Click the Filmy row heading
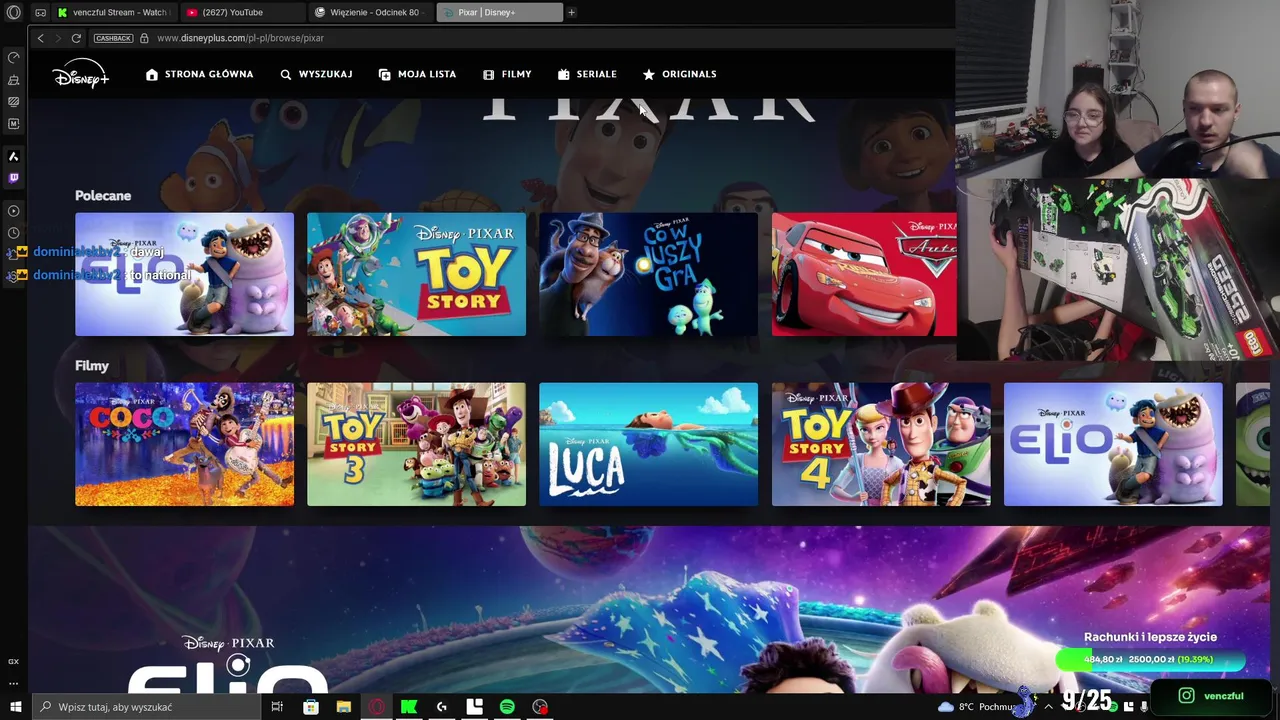Viewport: 1280px width, 720px height. tap(92, 366)
